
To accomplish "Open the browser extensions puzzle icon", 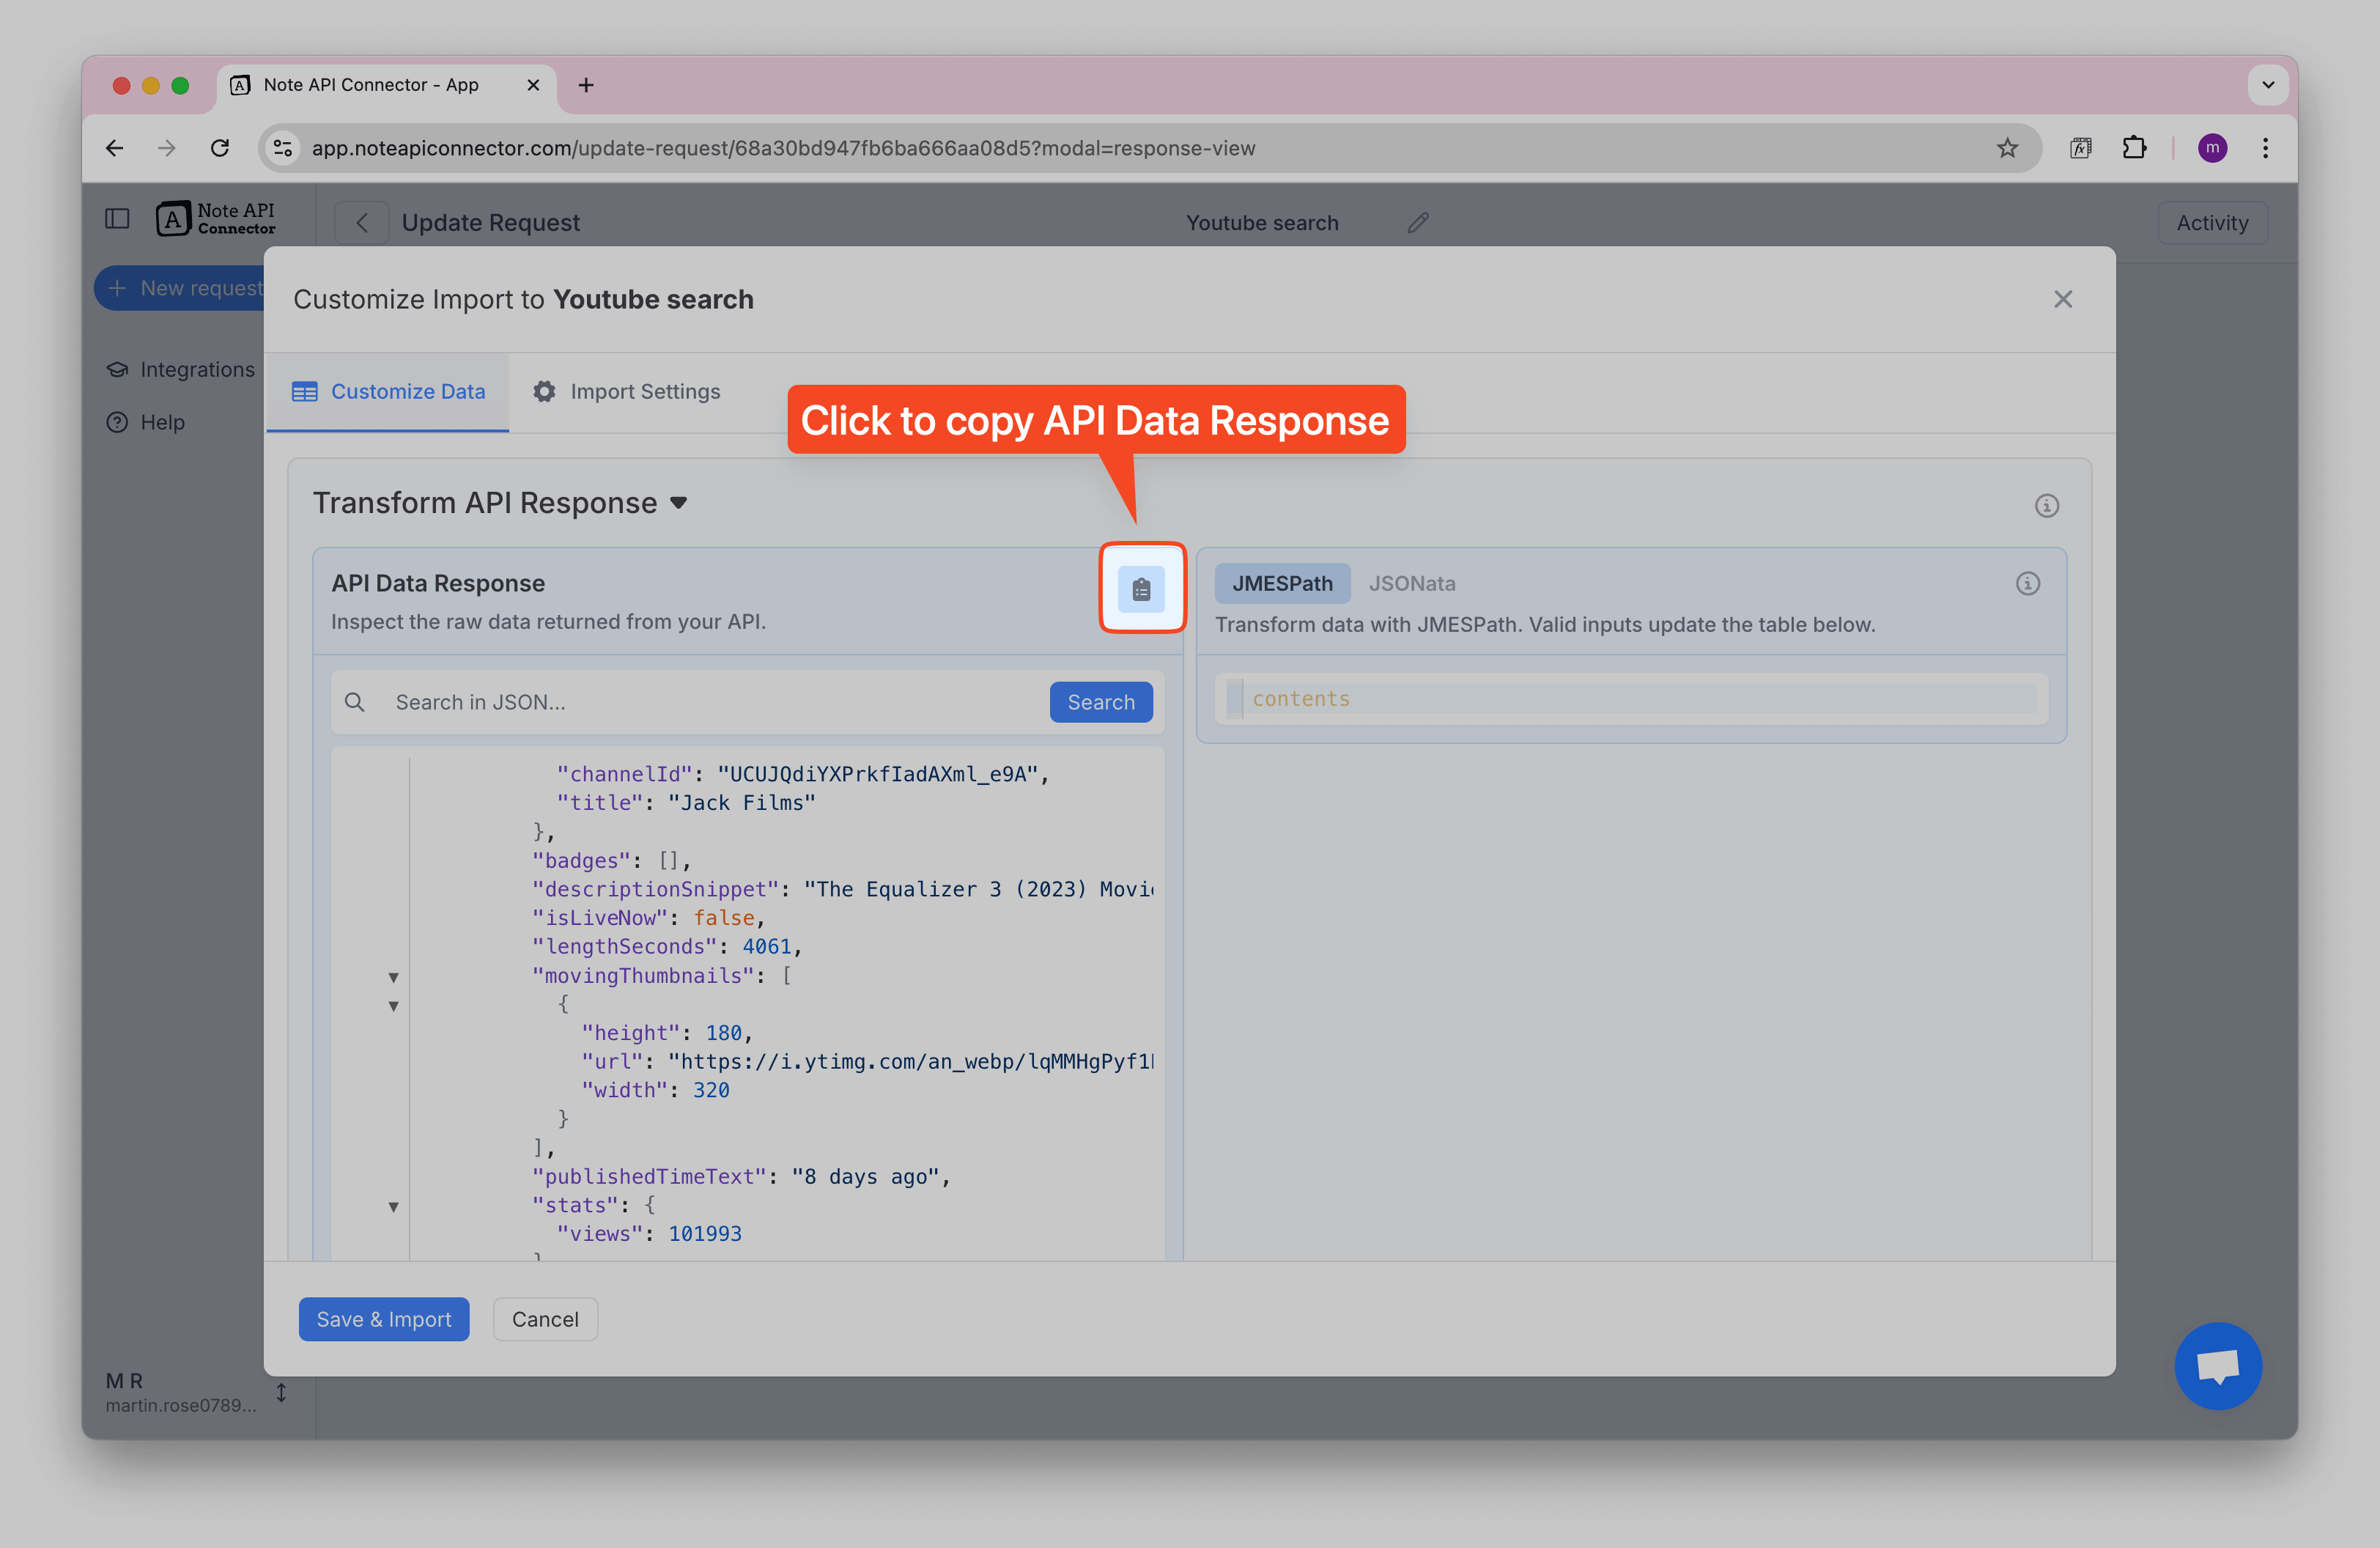I will click(x=2135, y=147).
